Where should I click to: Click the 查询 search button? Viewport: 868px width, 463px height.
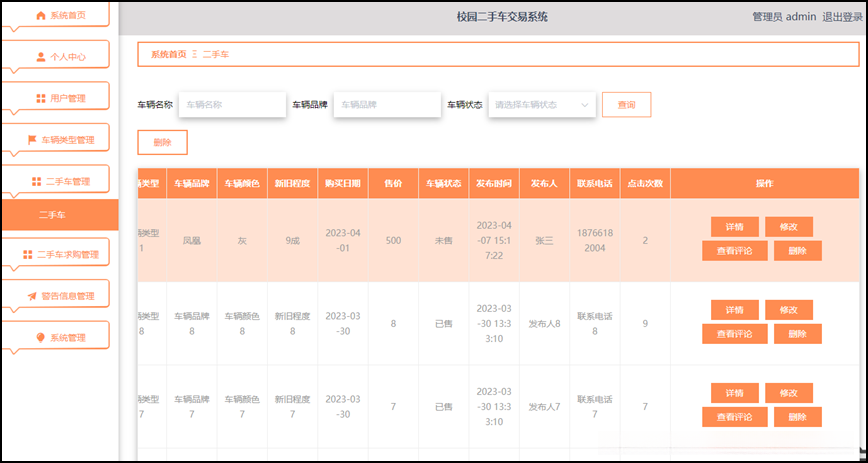click(x=627, y=105)
